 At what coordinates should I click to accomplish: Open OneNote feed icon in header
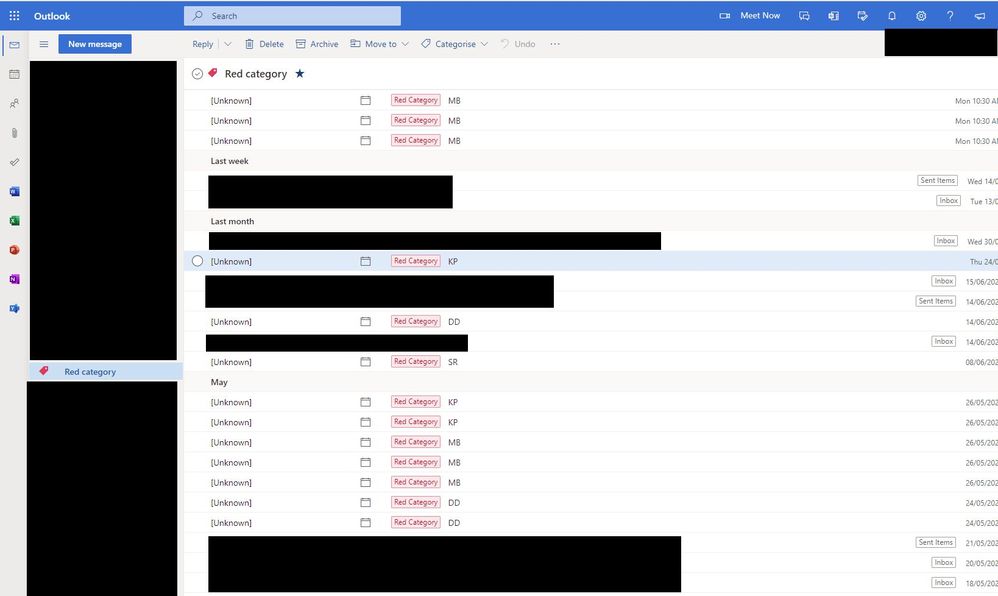point(833,16)
